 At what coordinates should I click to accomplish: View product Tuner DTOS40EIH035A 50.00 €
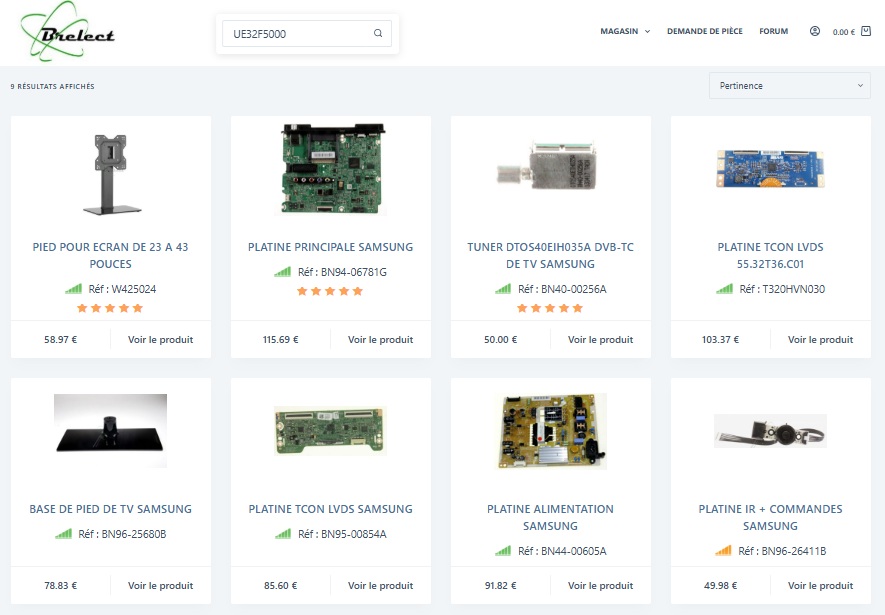click(601, 340)
